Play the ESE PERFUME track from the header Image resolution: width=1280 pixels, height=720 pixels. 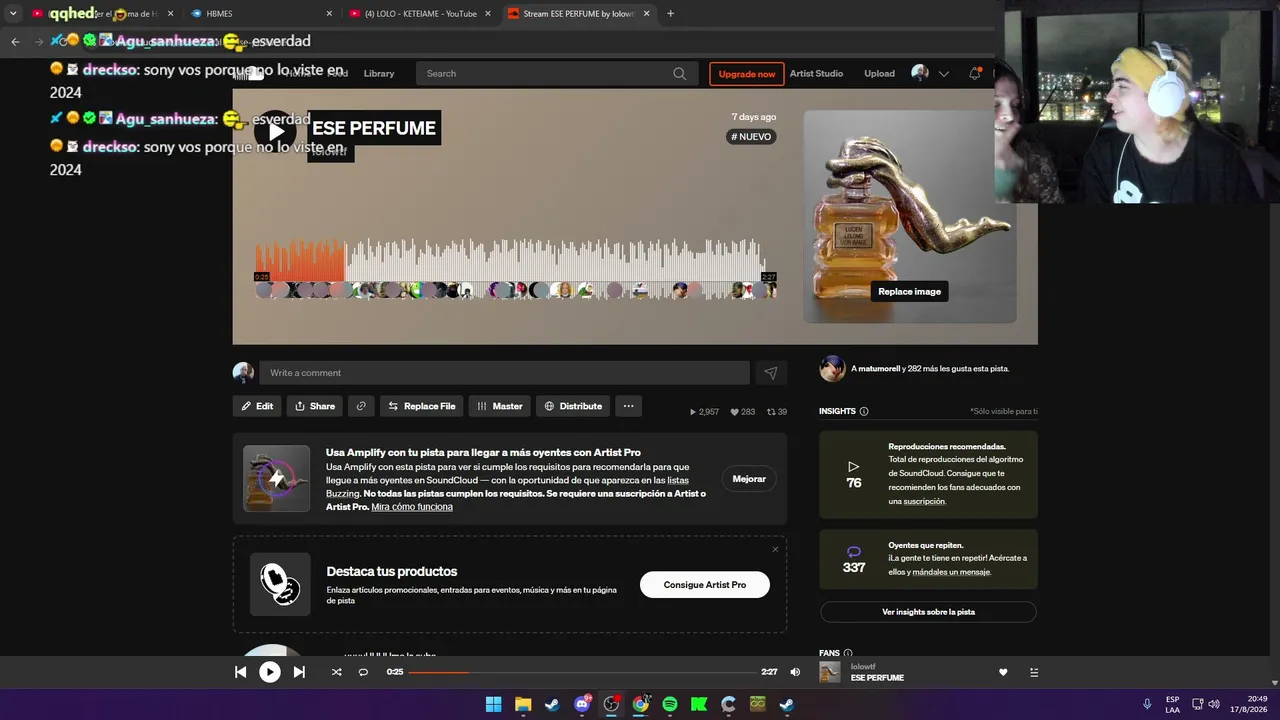[x=275, y=131]
